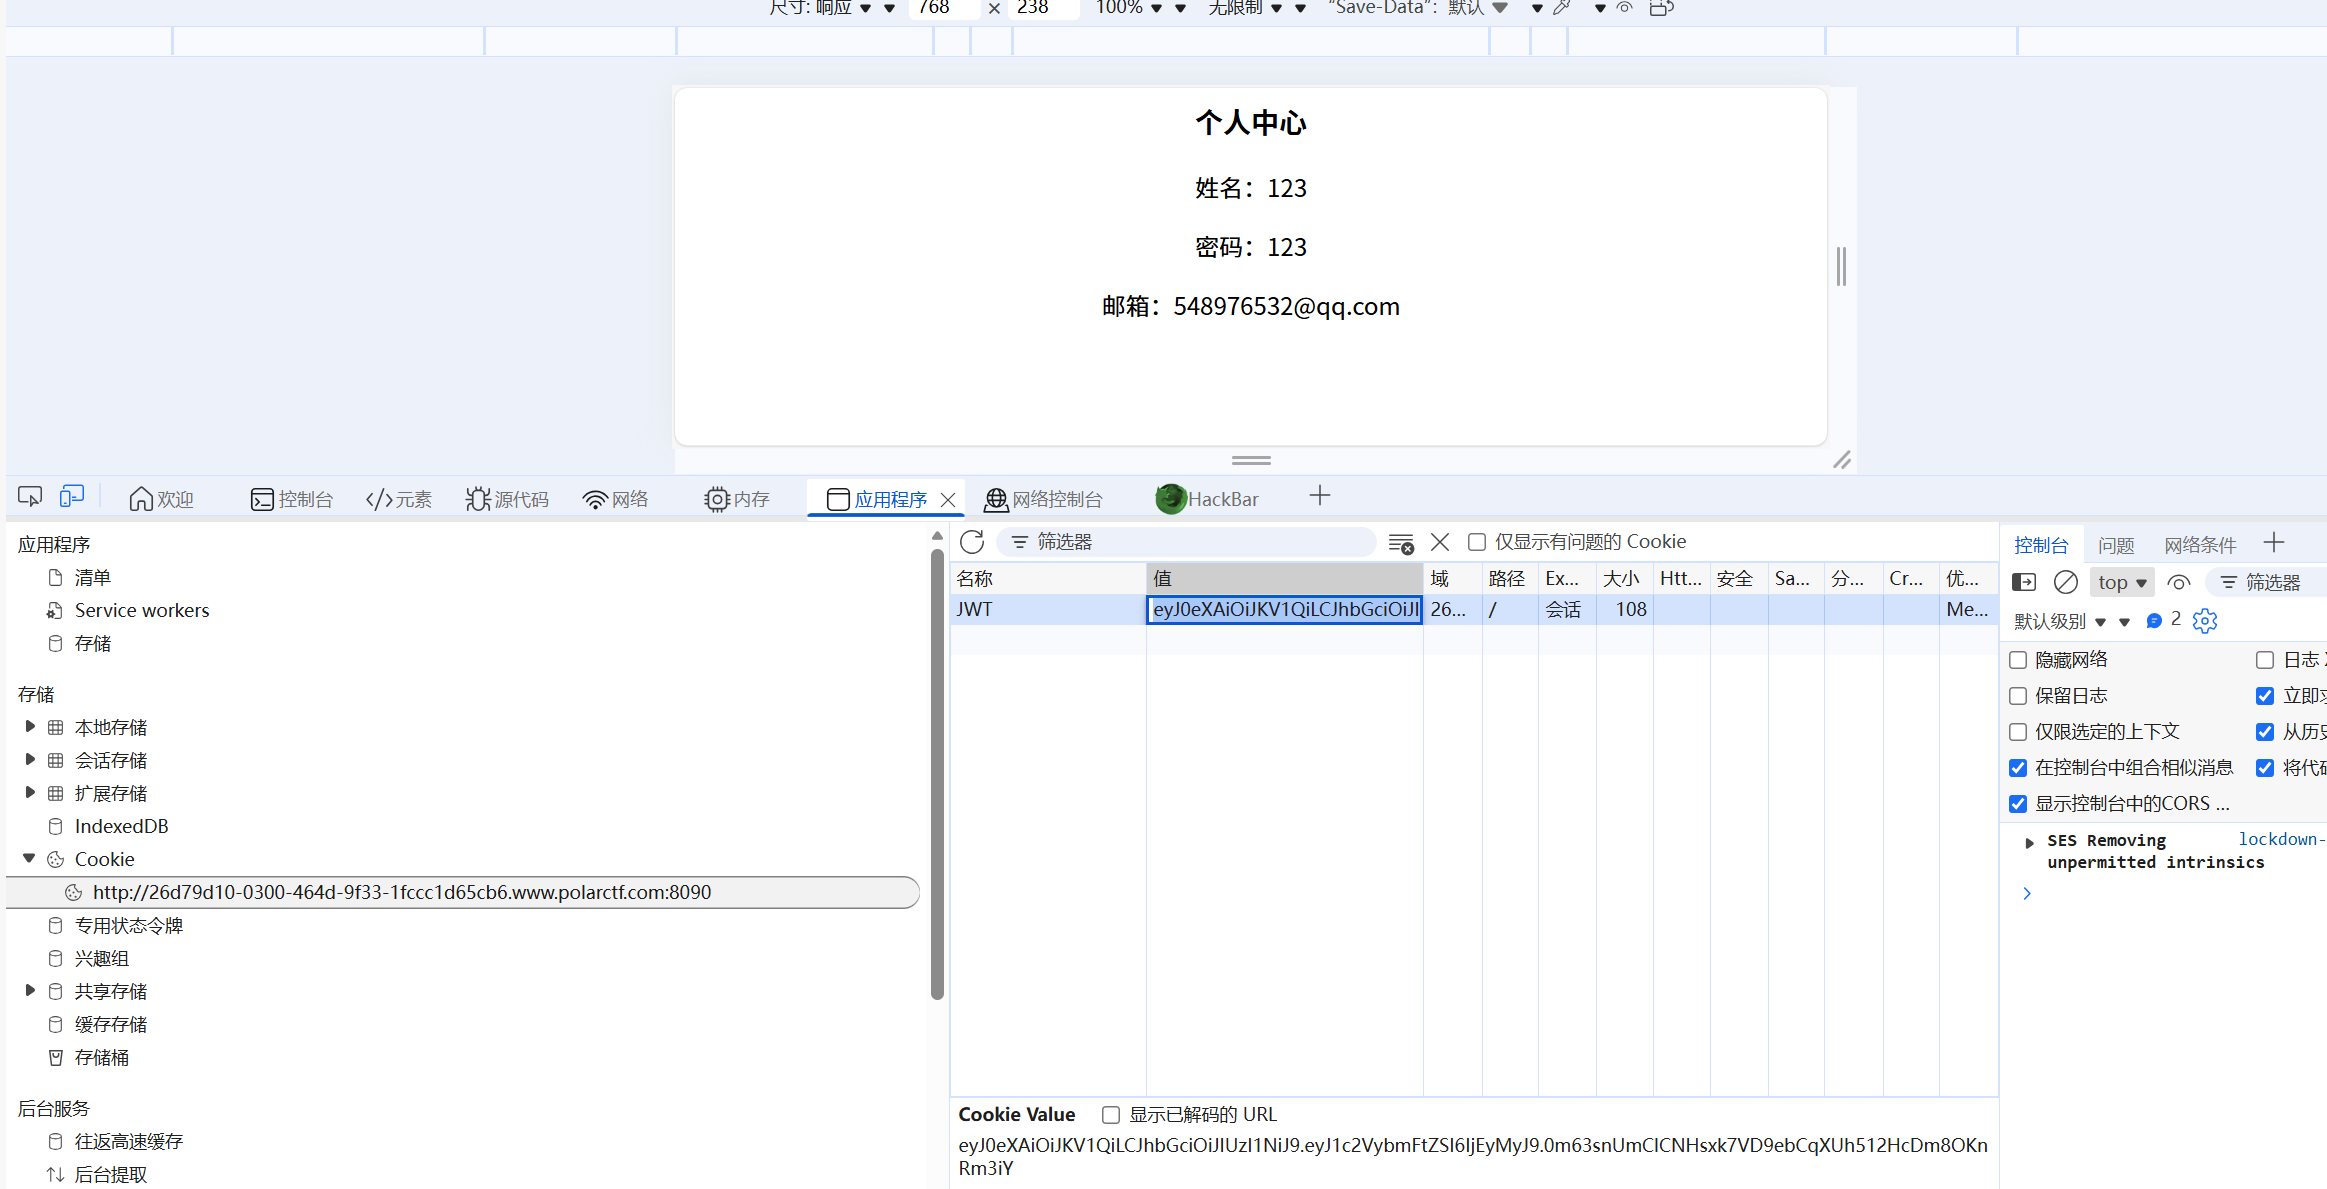Open the top context dropdown
The height and width of the screenshot is (1189, 2327).
pos(2122,582)
